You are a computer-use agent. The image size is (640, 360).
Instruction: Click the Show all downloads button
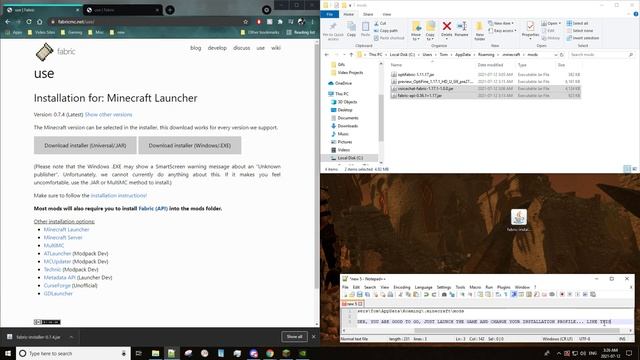coord(294,337)
